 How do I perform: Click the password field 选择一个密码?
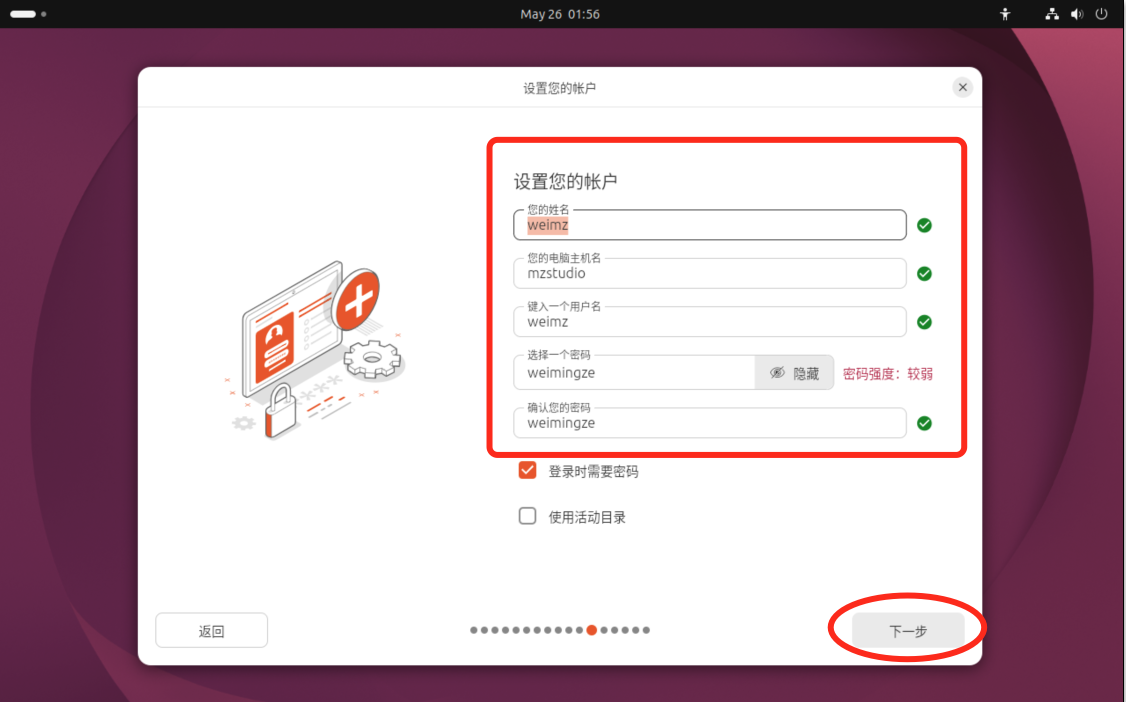(x=634, y=373)
